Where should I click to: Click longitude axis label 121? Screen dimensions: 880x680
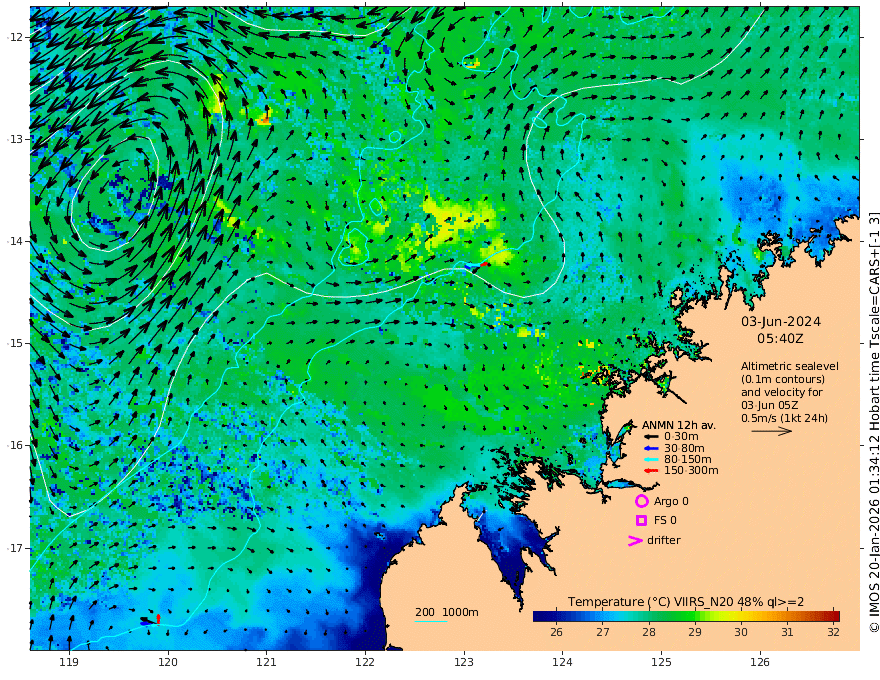[x=266, y=662]
